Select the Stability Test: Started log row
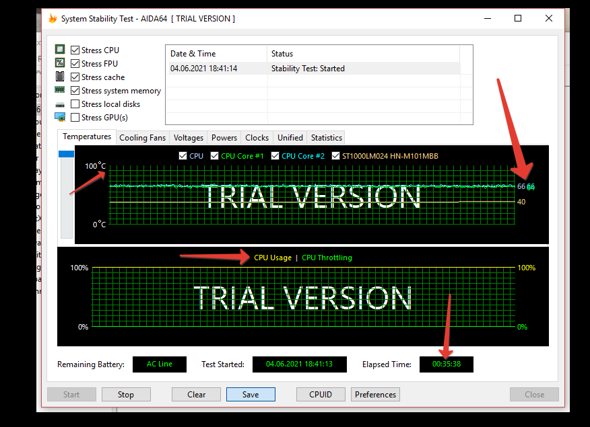This screenshot has width=590, height=427. 314,68
